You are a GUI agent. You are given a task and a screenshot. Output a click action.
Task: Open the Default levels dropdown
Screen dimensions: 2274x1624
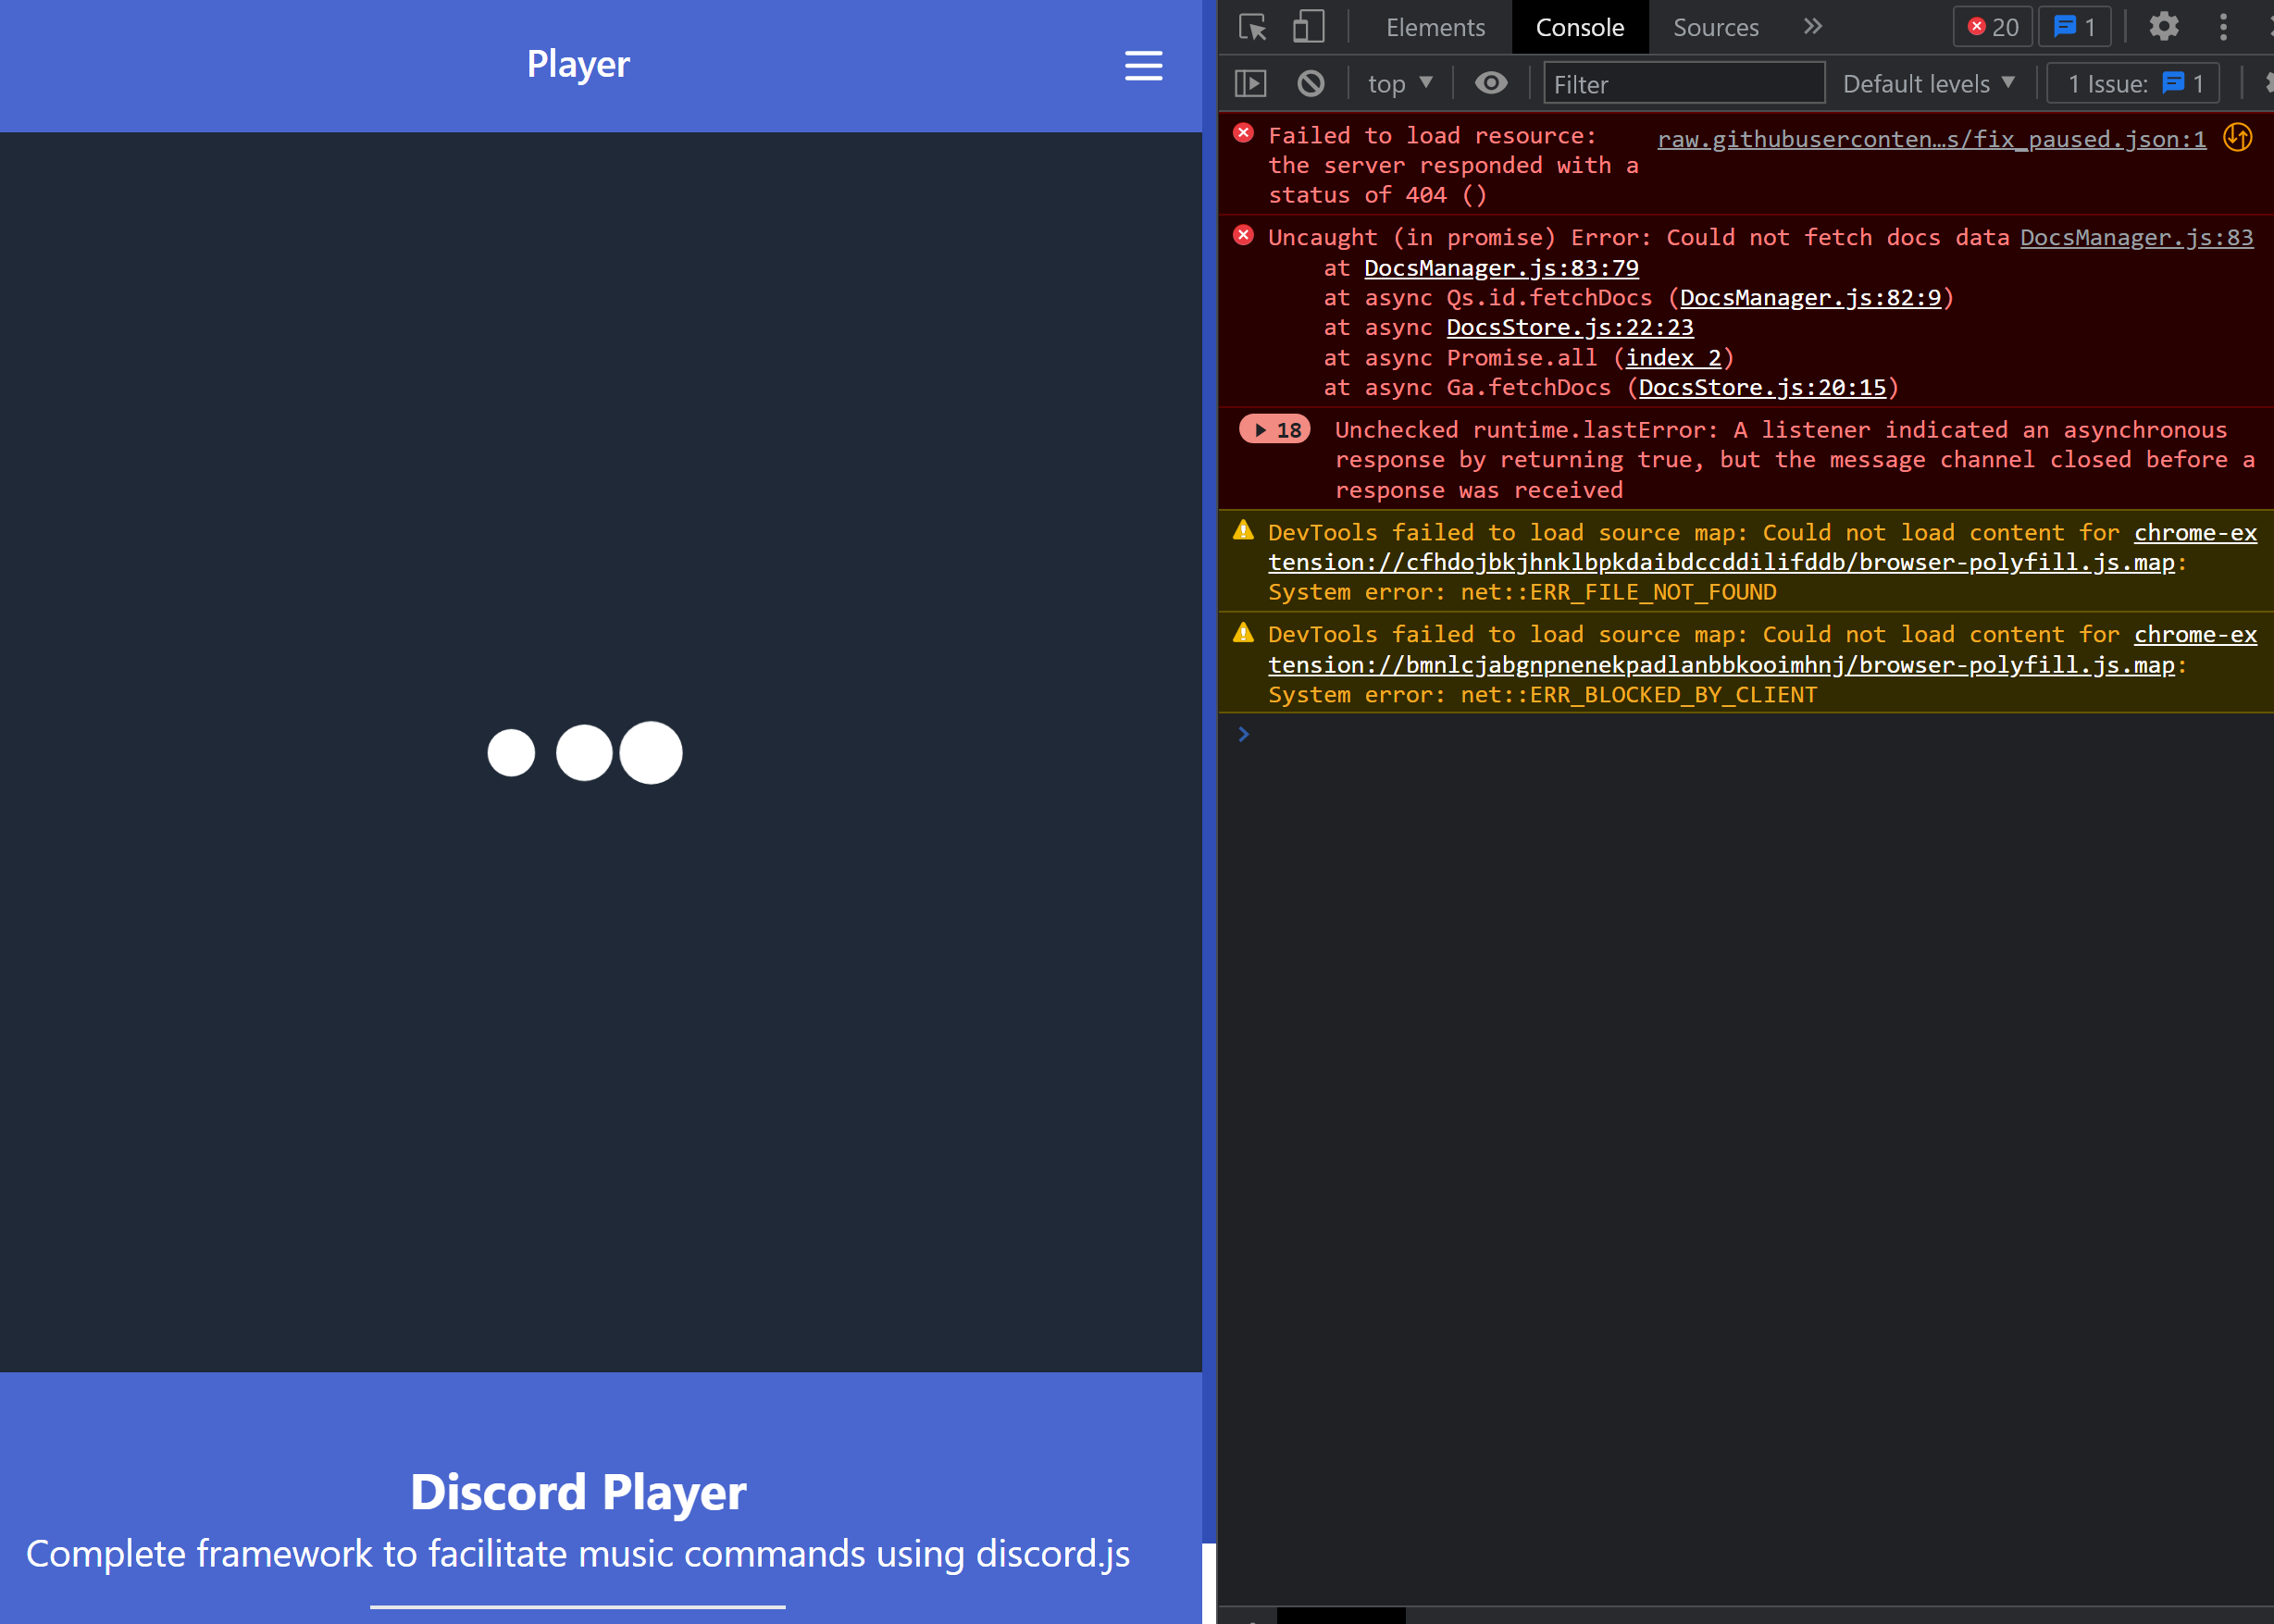coord(1929,83)
